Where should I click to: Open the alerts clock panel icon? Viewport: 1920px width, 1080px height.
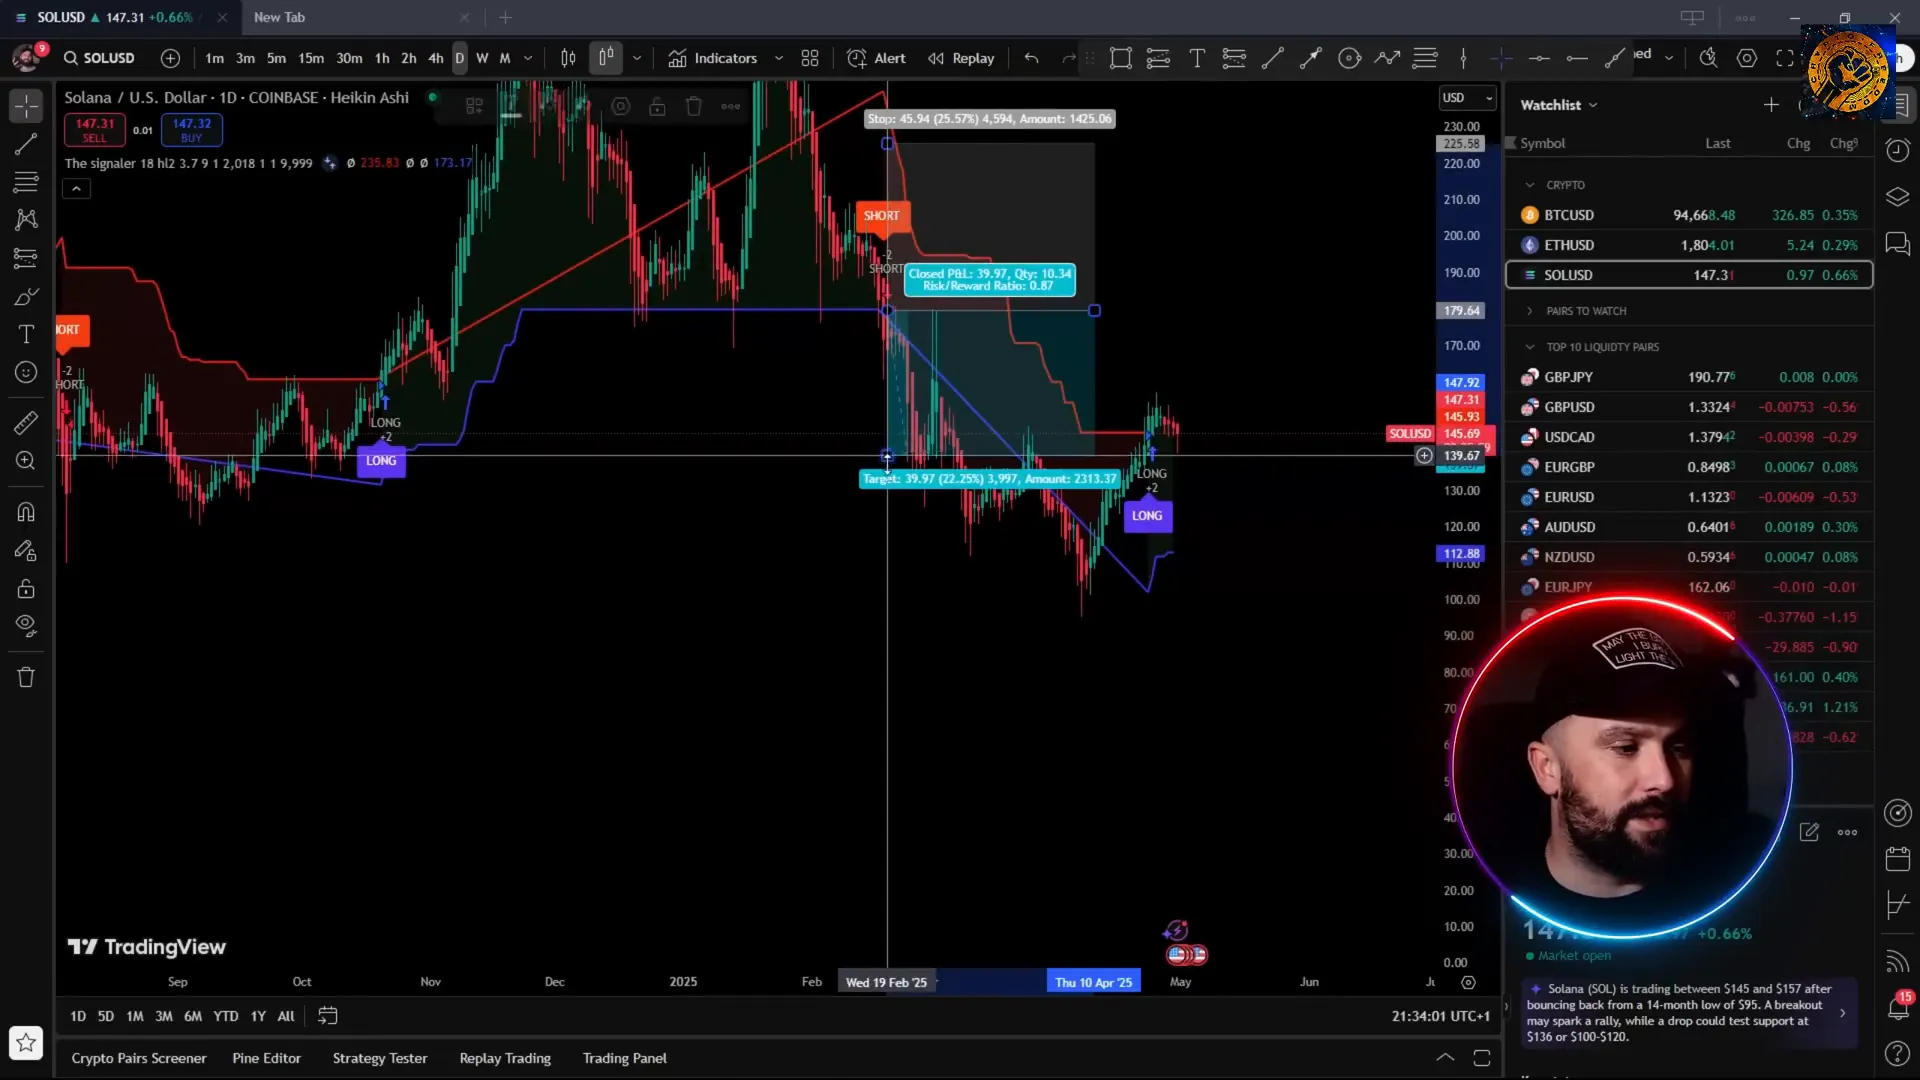coord(1897,150)
